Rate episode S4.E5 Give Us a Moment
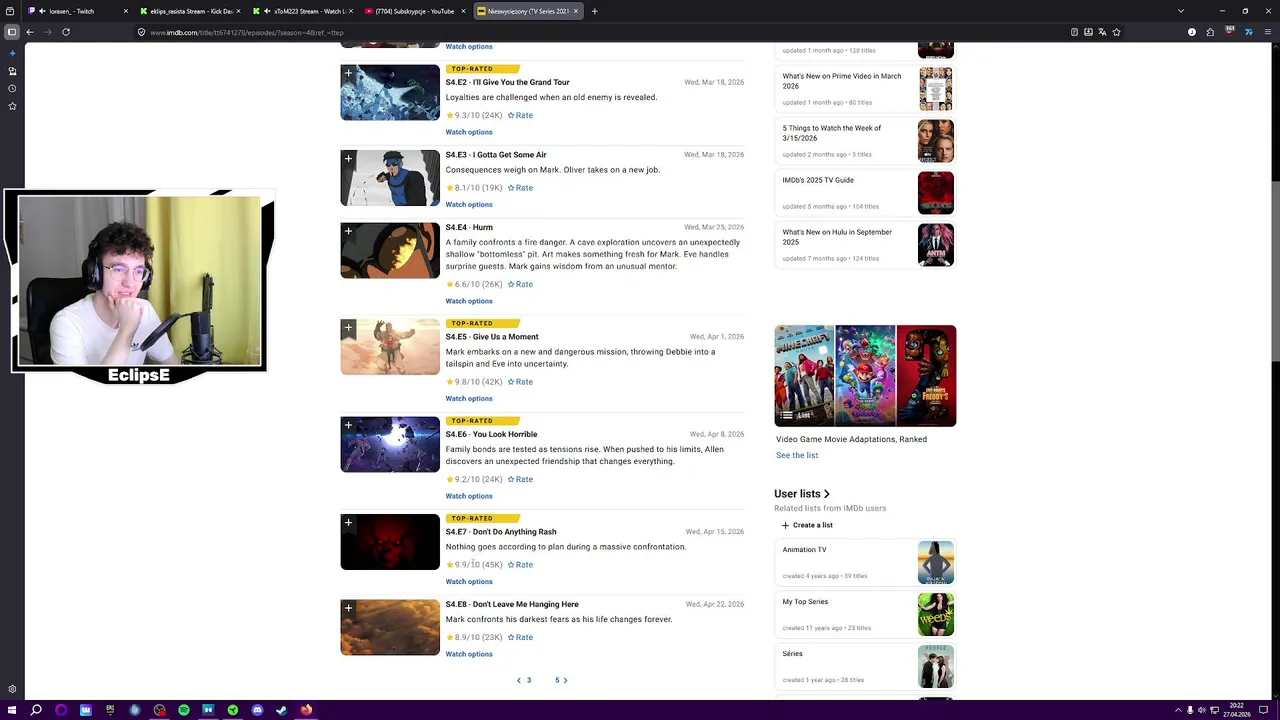The height and width of the screenshot is (720, 1280). (x=520, y=382)
